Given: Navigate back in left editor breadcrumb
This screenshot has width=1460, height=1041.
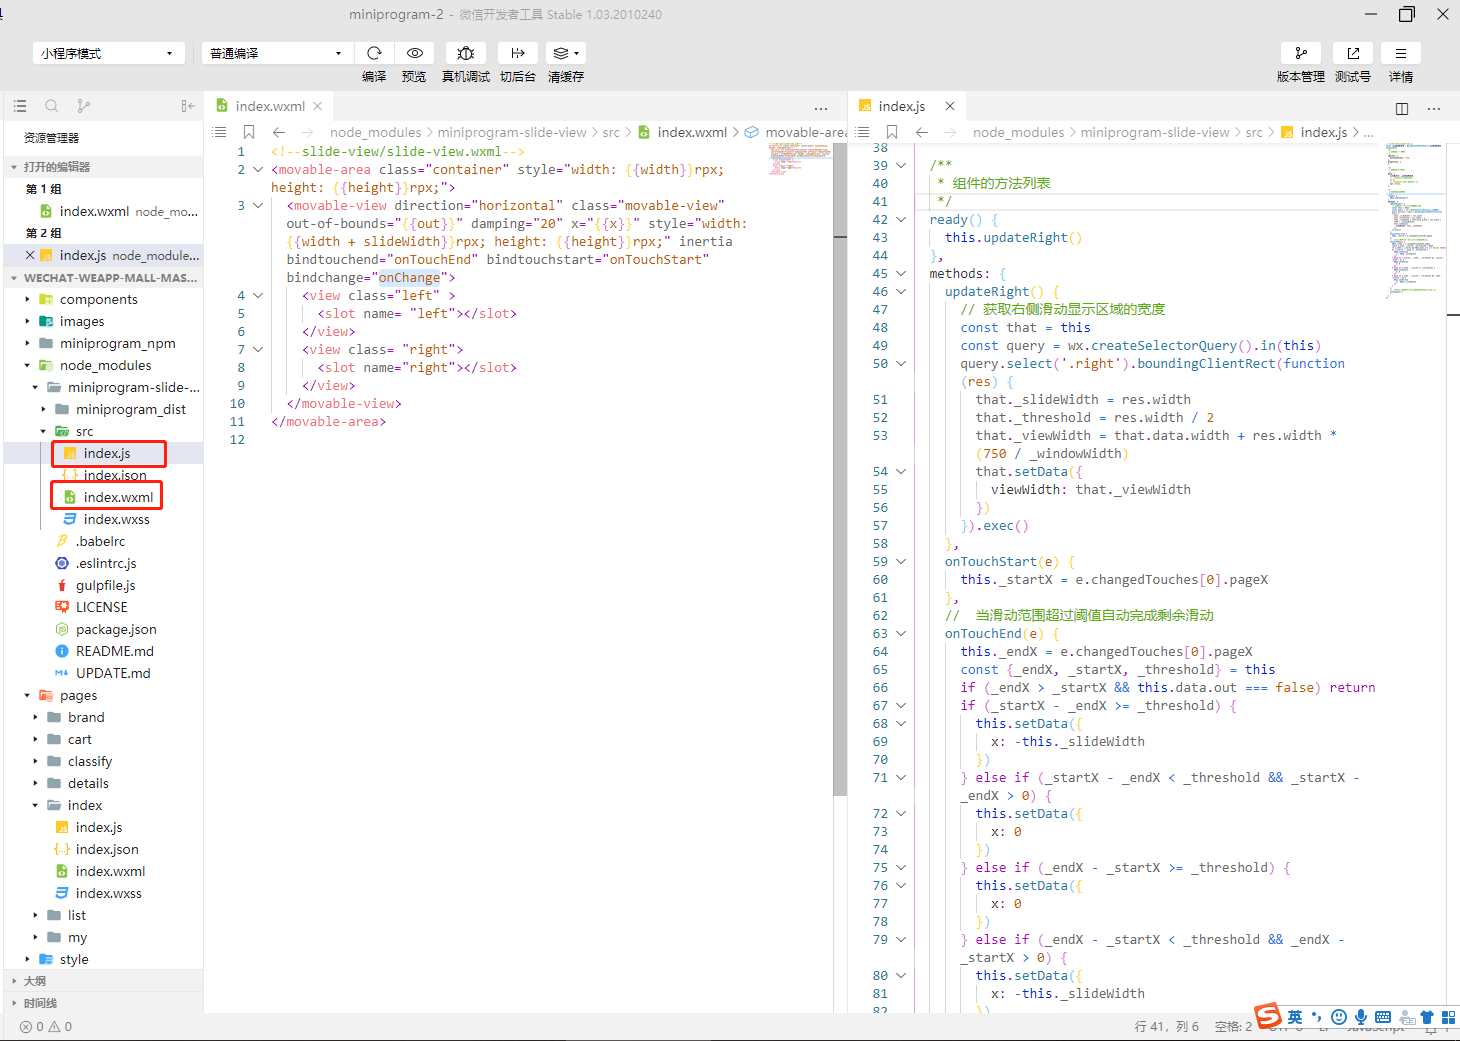Looking at the screenshot, I should point(279,132).
